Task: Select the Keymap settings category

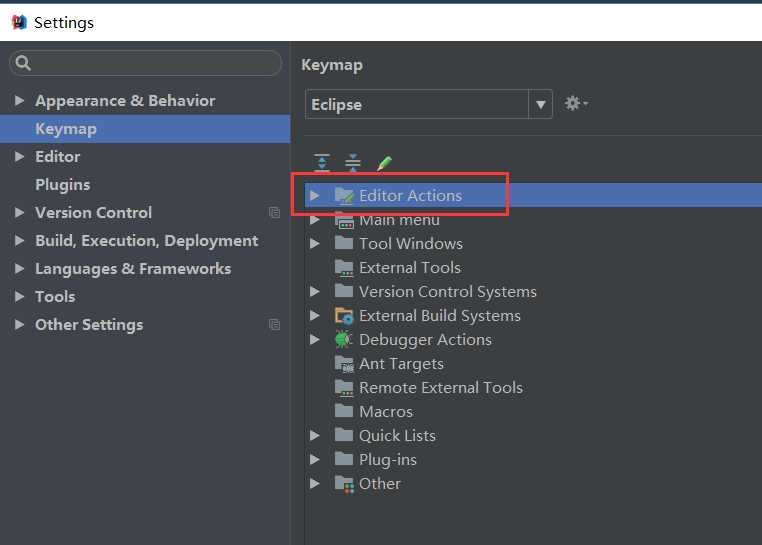Action: [x=145, y=129]
